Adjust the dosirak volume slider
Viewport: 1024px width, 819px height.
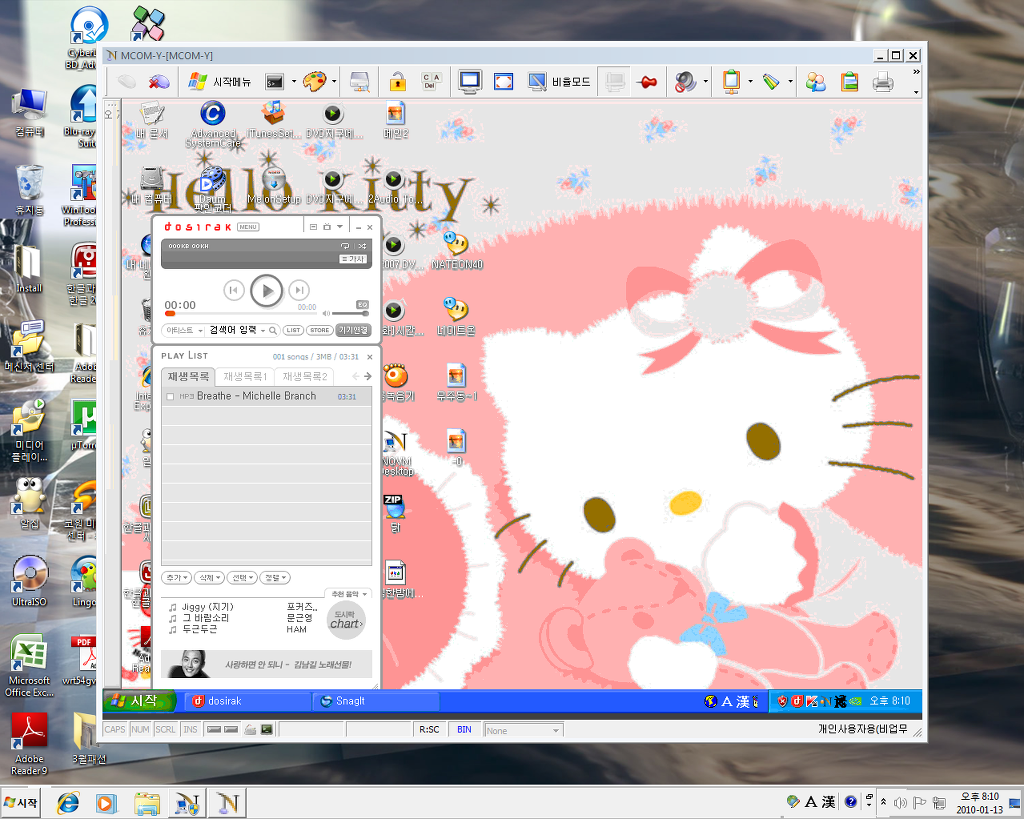(x=351, y=313)
